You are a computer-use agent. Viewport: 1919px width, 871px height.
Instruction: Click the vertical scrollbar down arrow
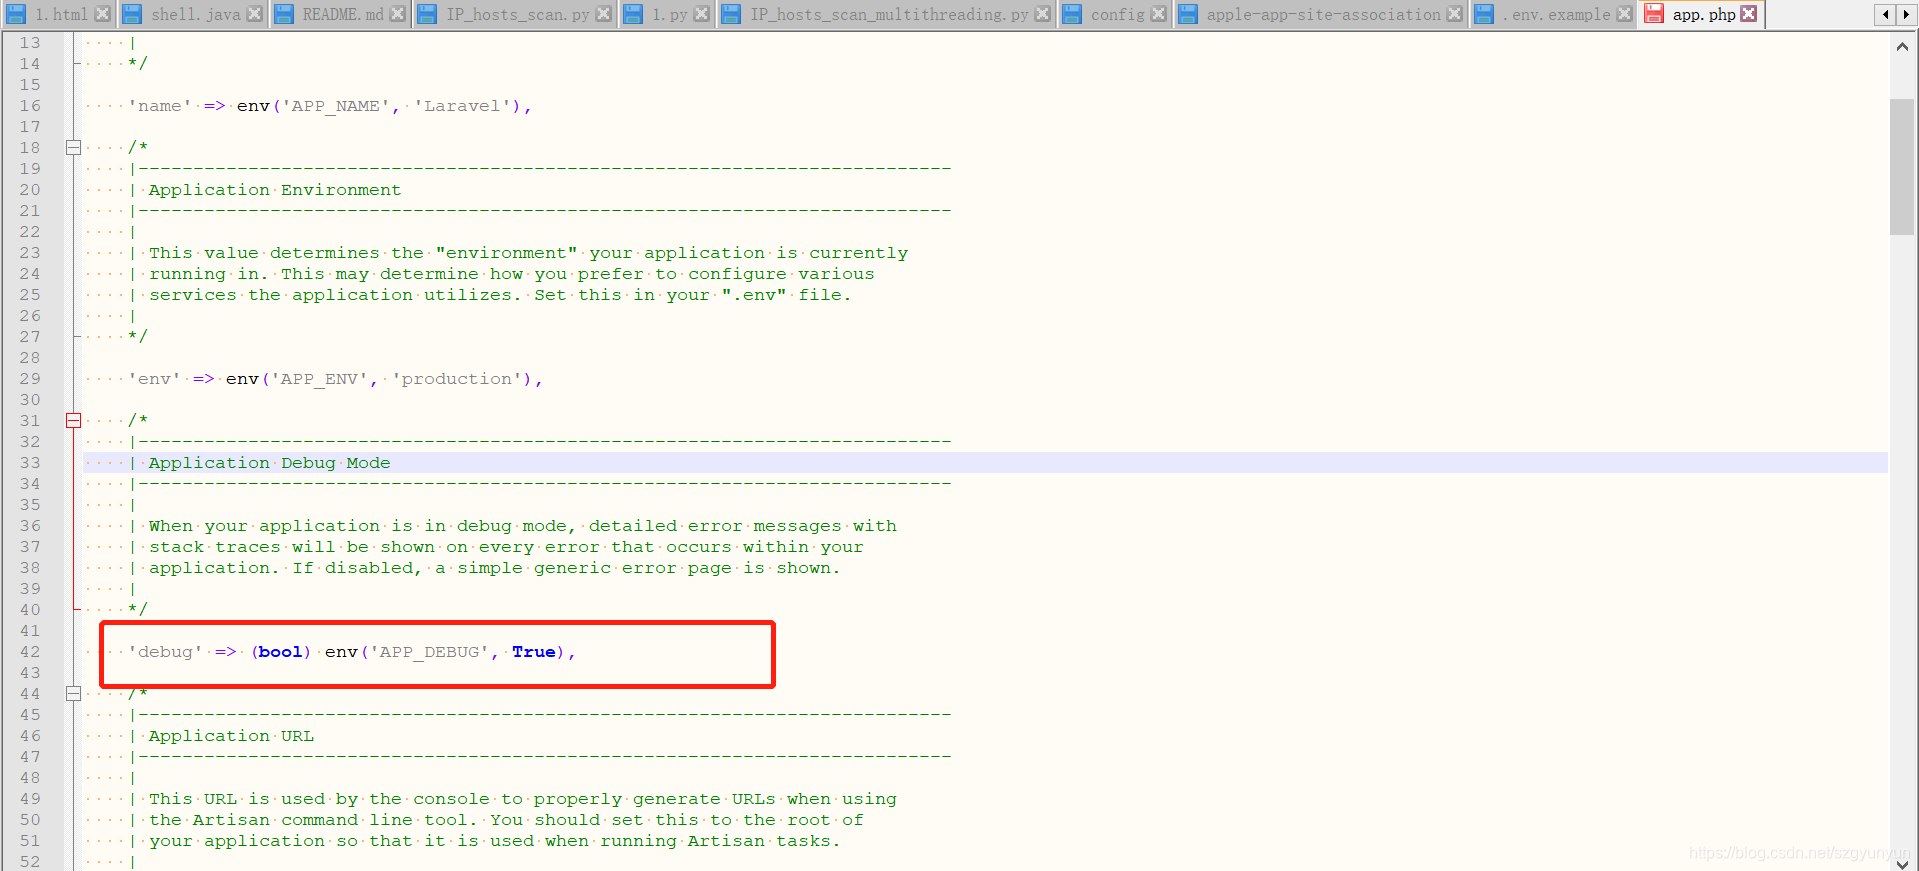(x=1902, y=863)
